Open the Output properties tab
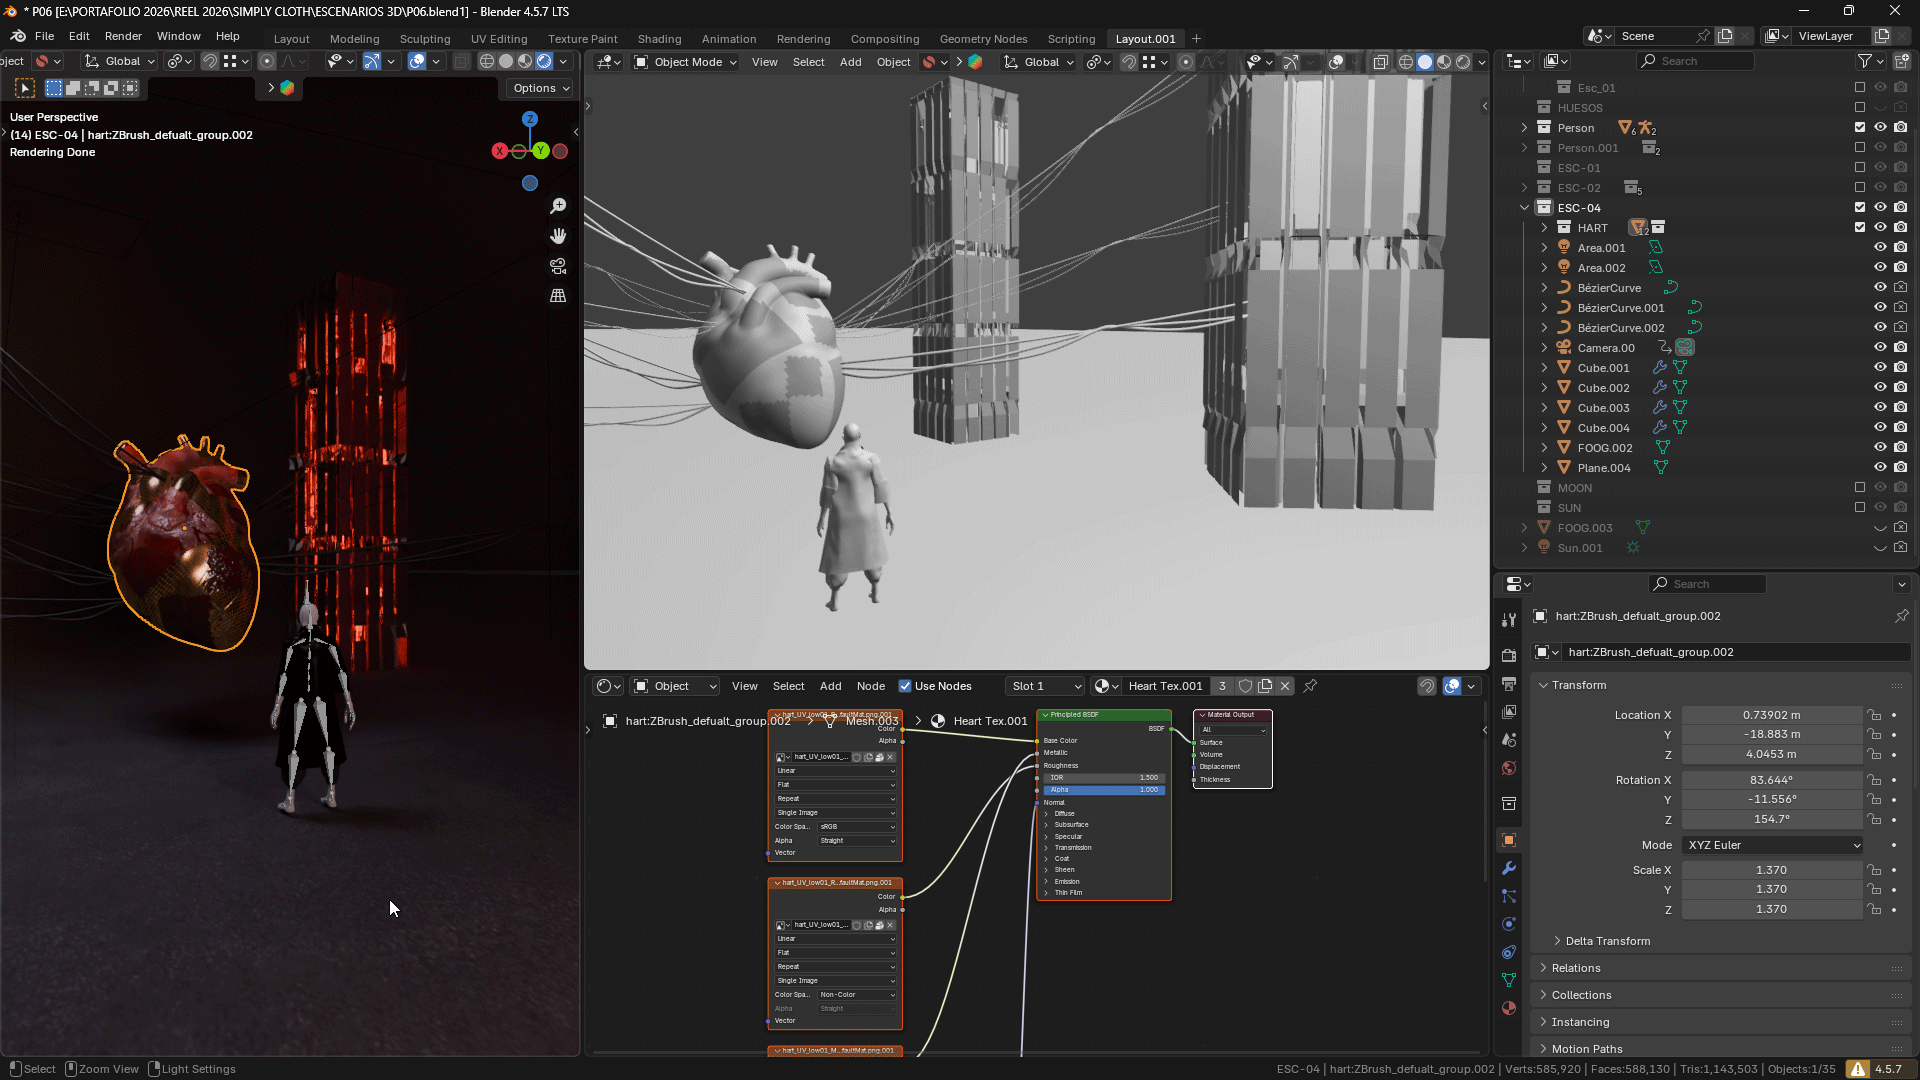This screenshot has height=1080, width=1920. [1509, 684]
